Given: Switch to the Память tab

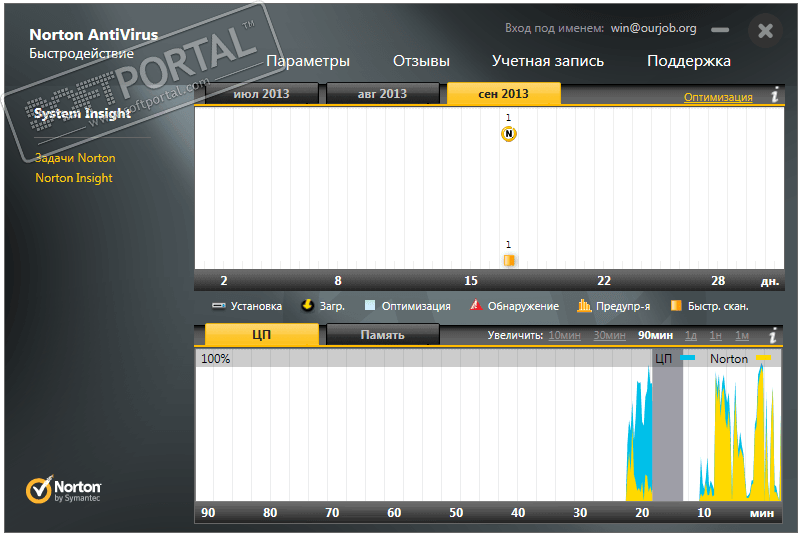Looking at the screenshot, I should coord(382,334).
